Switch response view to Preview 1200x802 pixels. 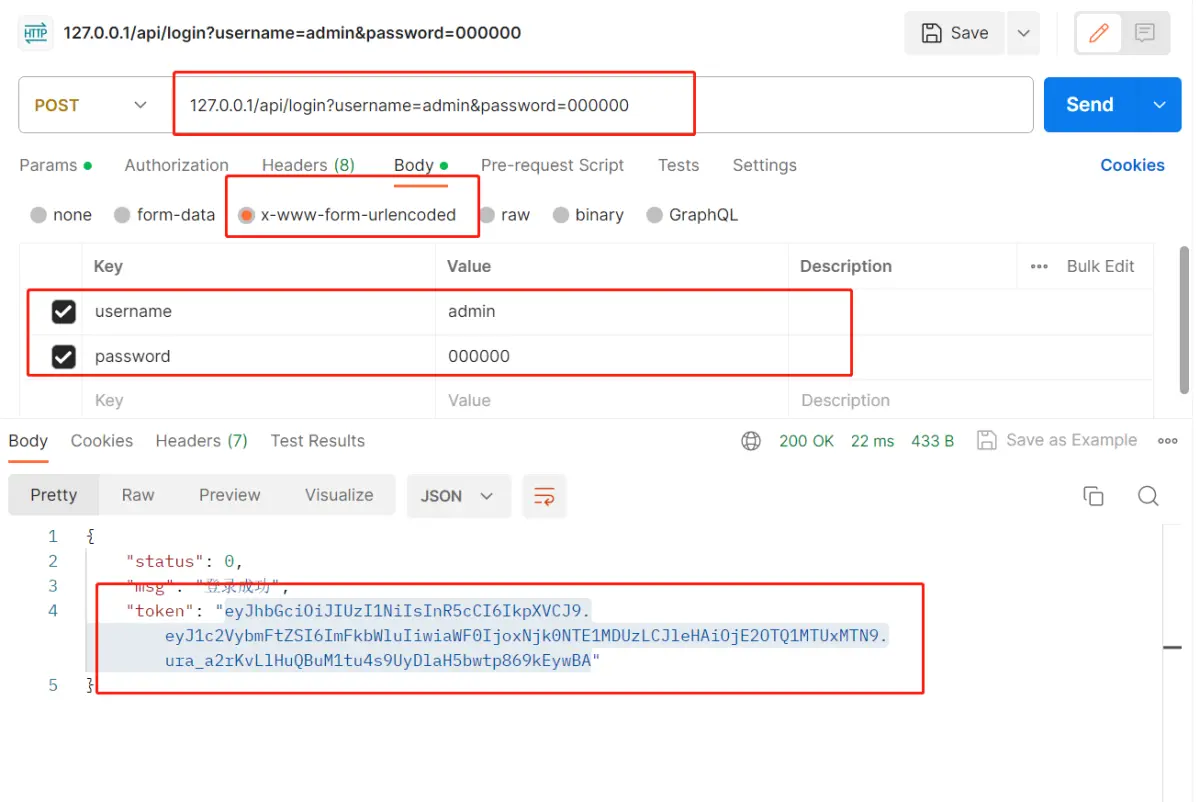tap(229, 496)
